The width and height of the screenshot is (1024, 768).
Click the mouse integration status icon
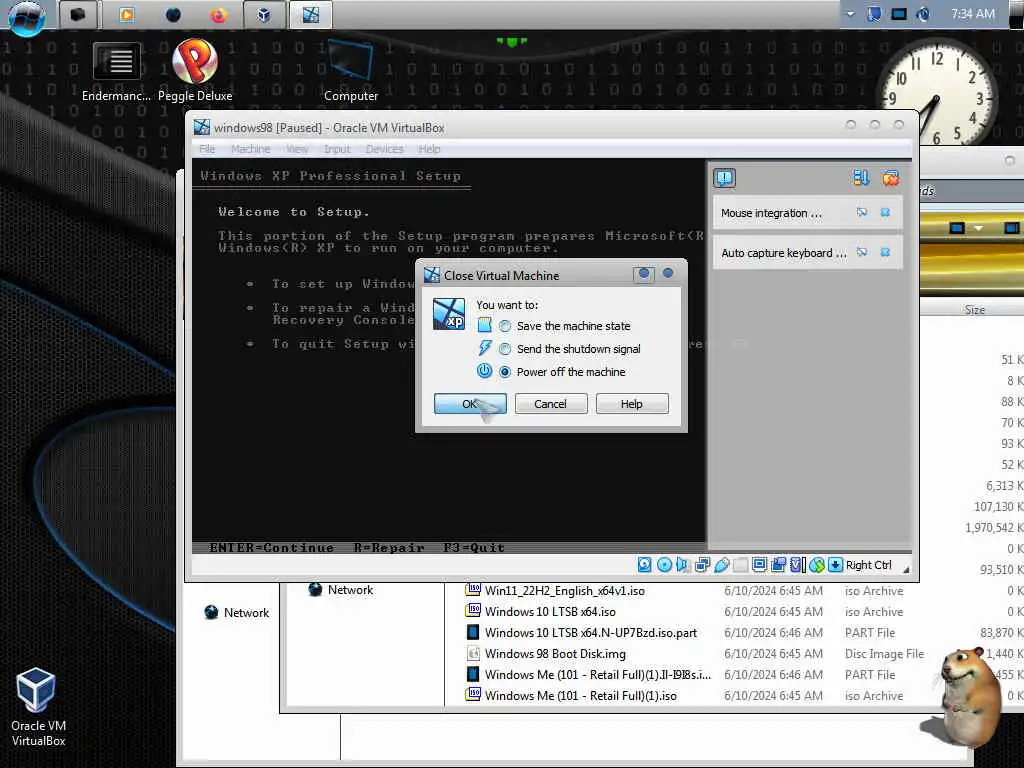pos(817,565)
